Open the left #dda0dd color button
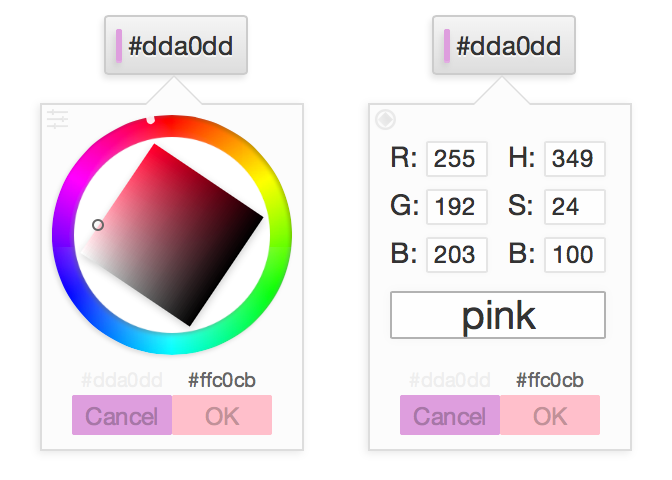The width and height of the screenshot is (672, 480). [176, 45]
